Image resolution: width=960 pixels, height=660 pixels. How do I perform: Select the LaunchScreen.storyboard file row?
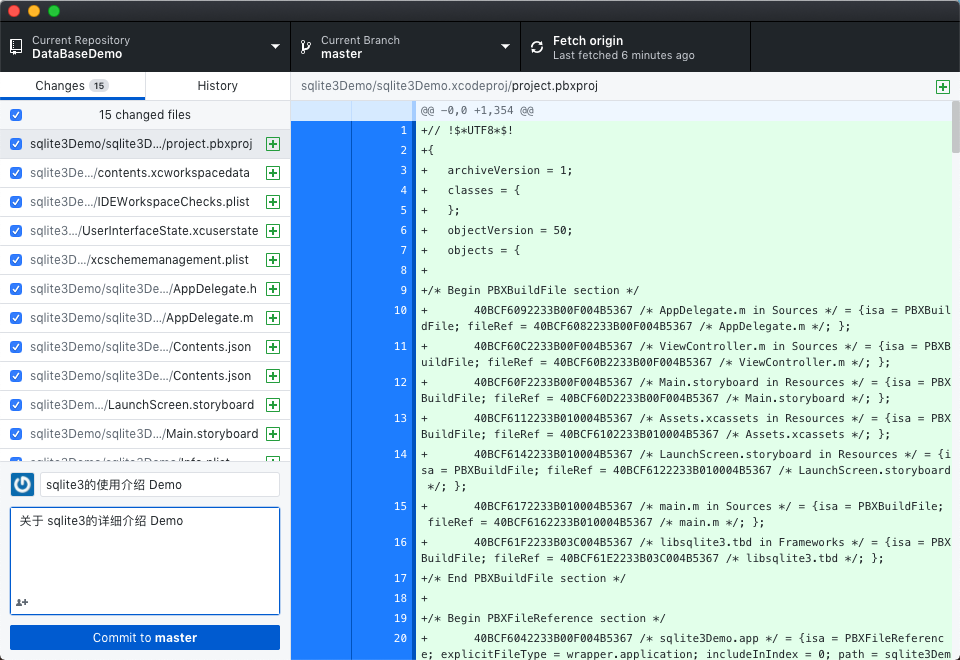tap(145, 405)
